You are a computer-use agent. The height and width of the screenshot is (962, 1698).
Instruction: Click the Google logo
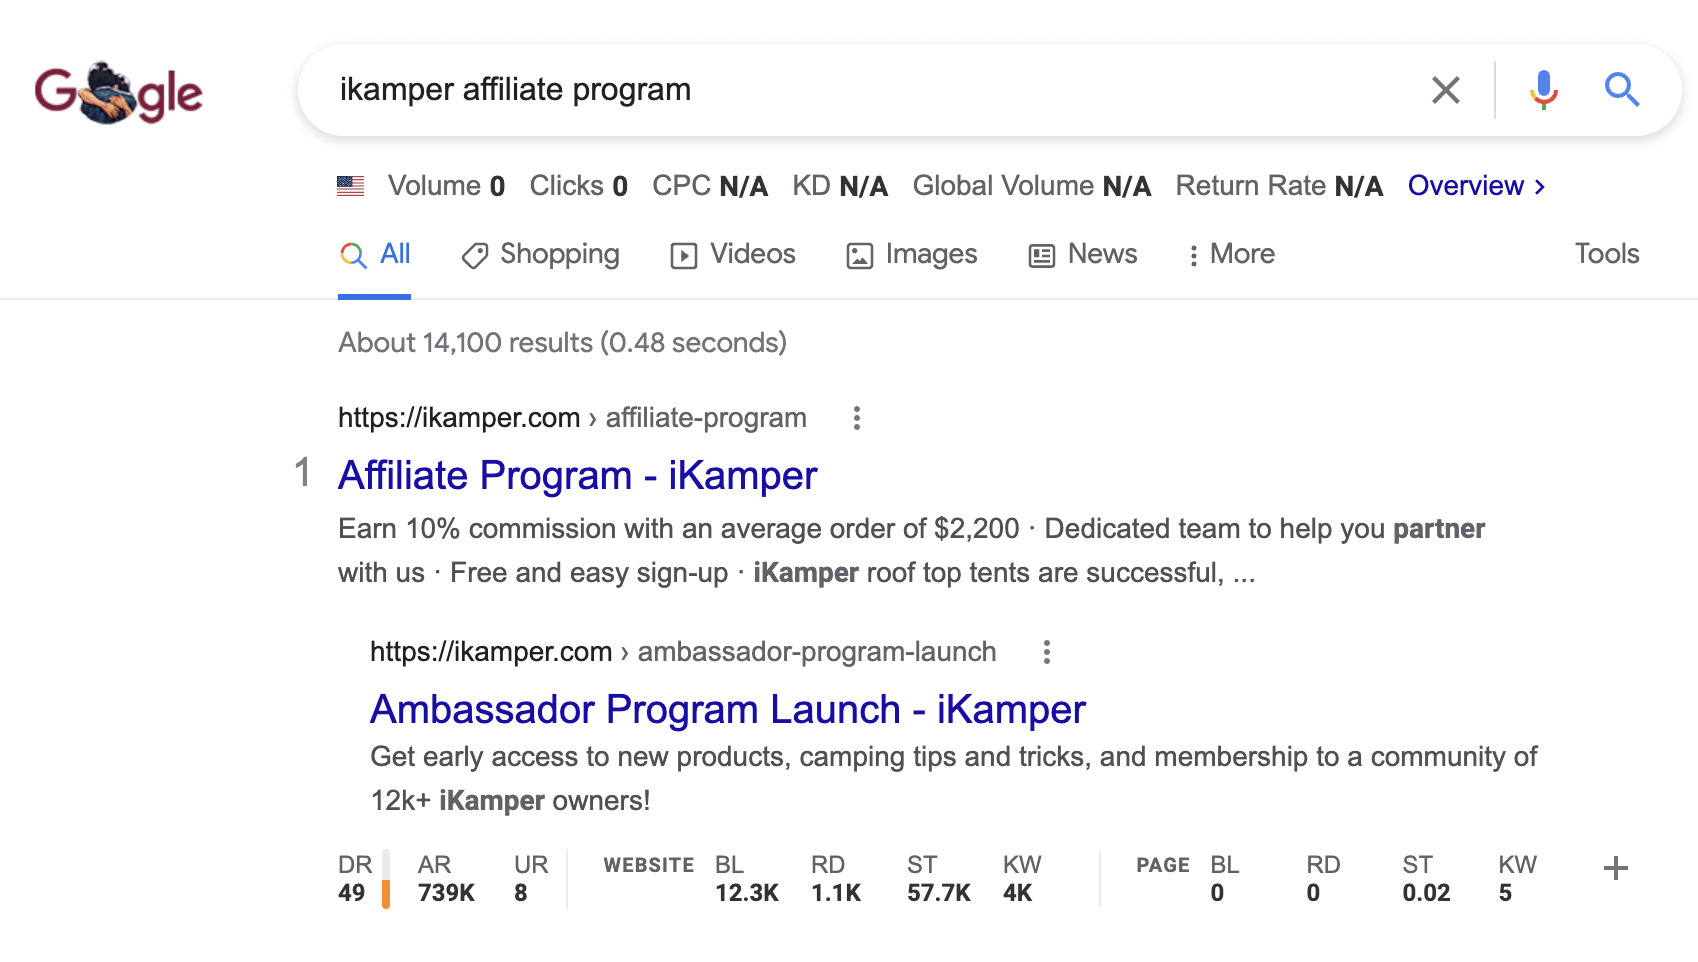pos(119,92)
